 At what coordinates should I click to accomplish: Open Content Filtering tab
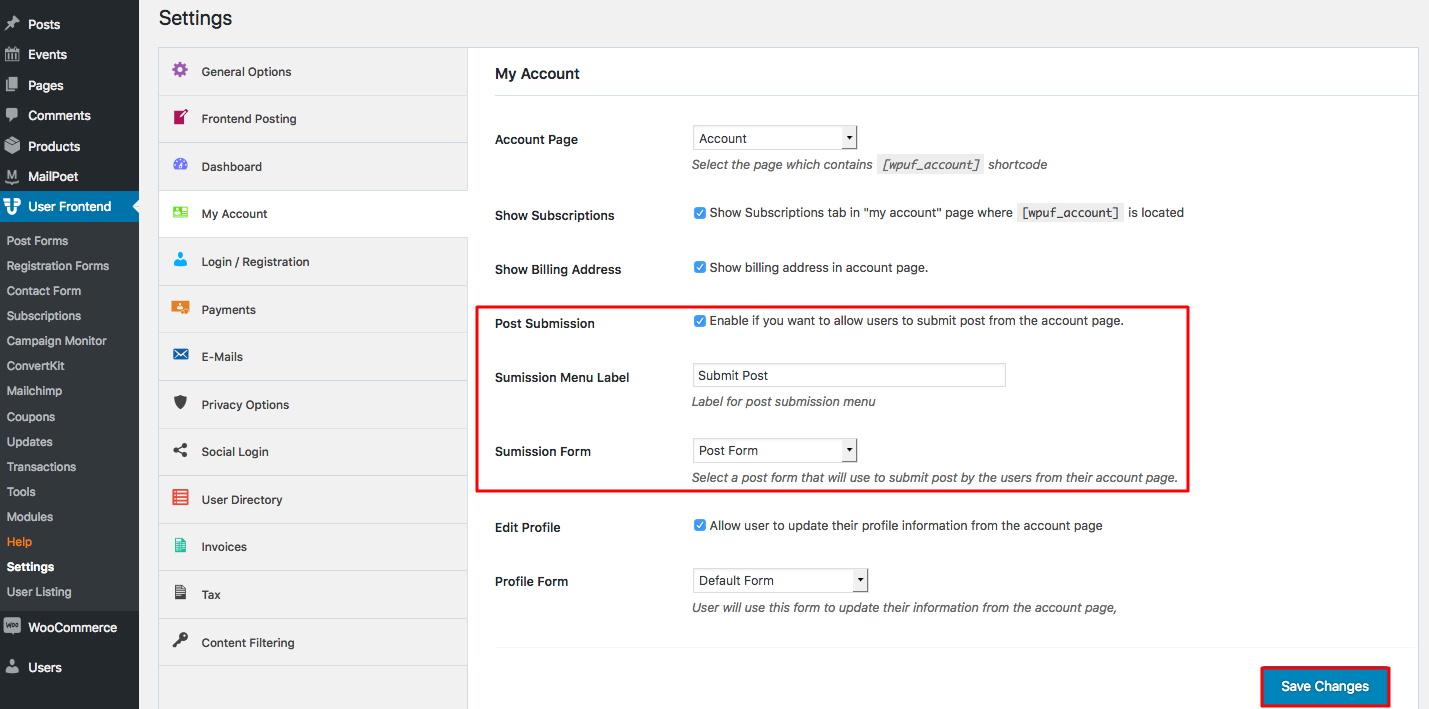[x=313, y=643]
